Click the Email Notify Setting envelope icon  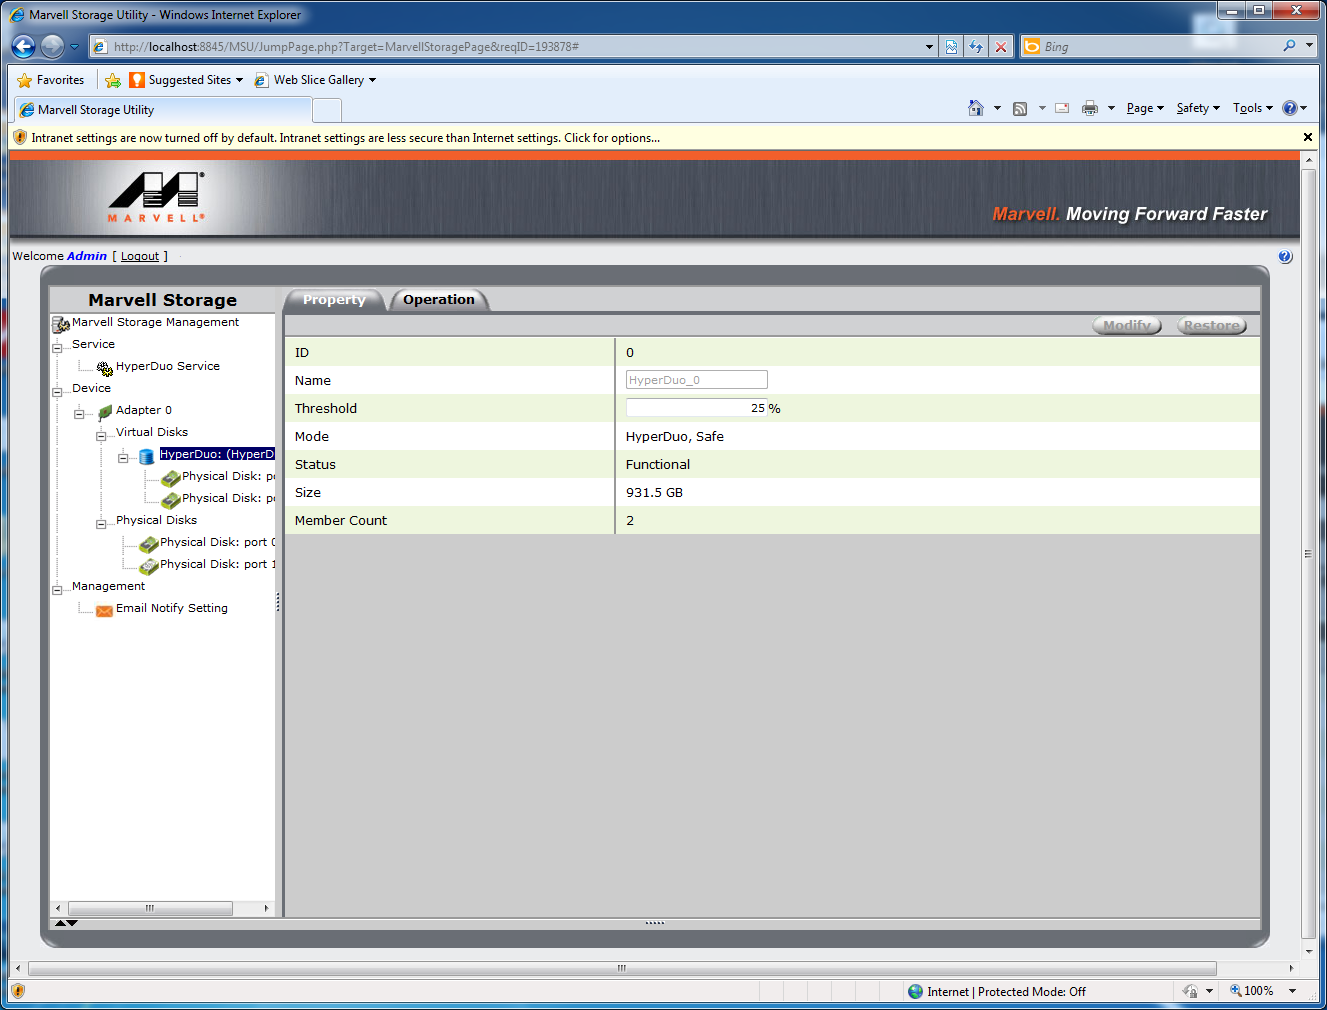[104, 610]
